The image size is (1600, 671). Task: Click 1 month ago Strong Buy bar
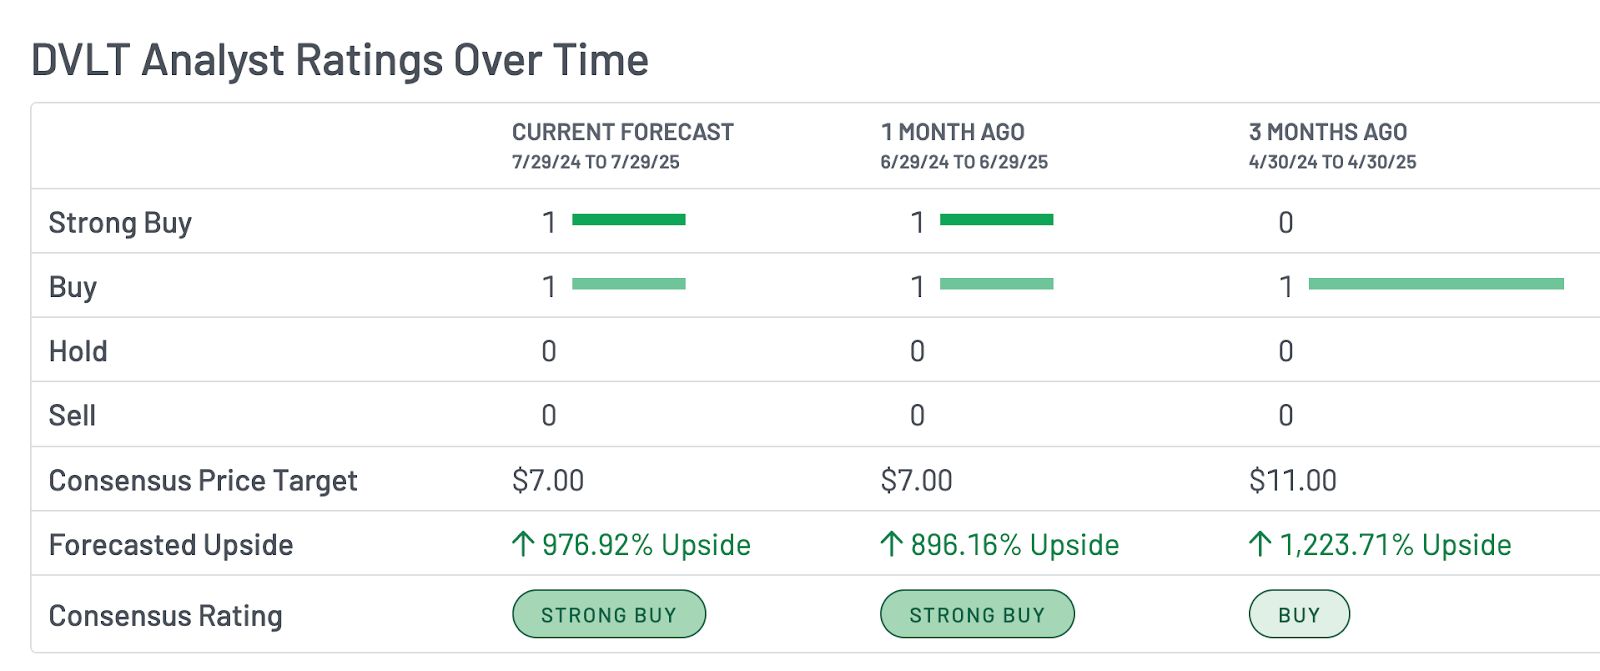(997, 219)
